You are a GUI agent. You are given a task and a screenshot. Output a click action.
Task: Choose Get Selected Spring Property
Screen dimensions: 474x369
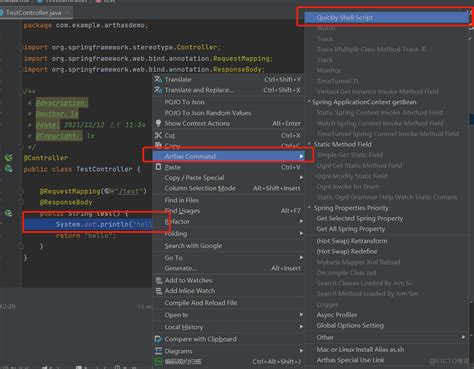[x=360, y=219]
